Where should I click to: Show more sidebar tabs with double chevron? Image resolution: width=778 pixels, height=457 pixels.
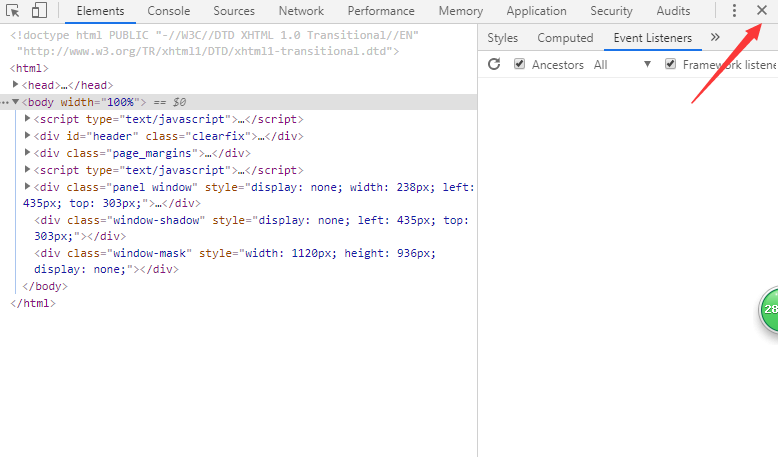point(715,37)
